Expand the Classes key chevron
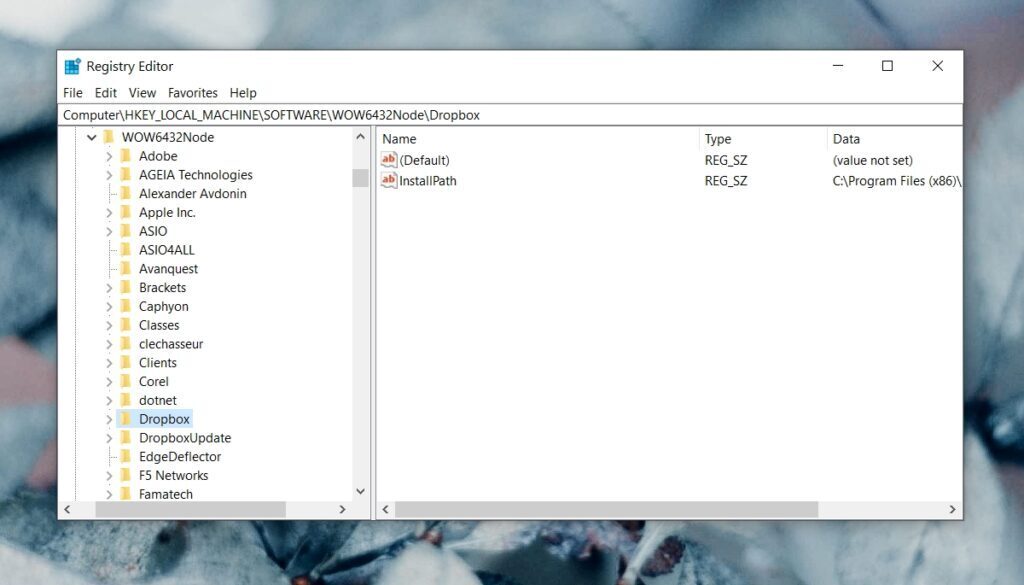 coord(110,325)
